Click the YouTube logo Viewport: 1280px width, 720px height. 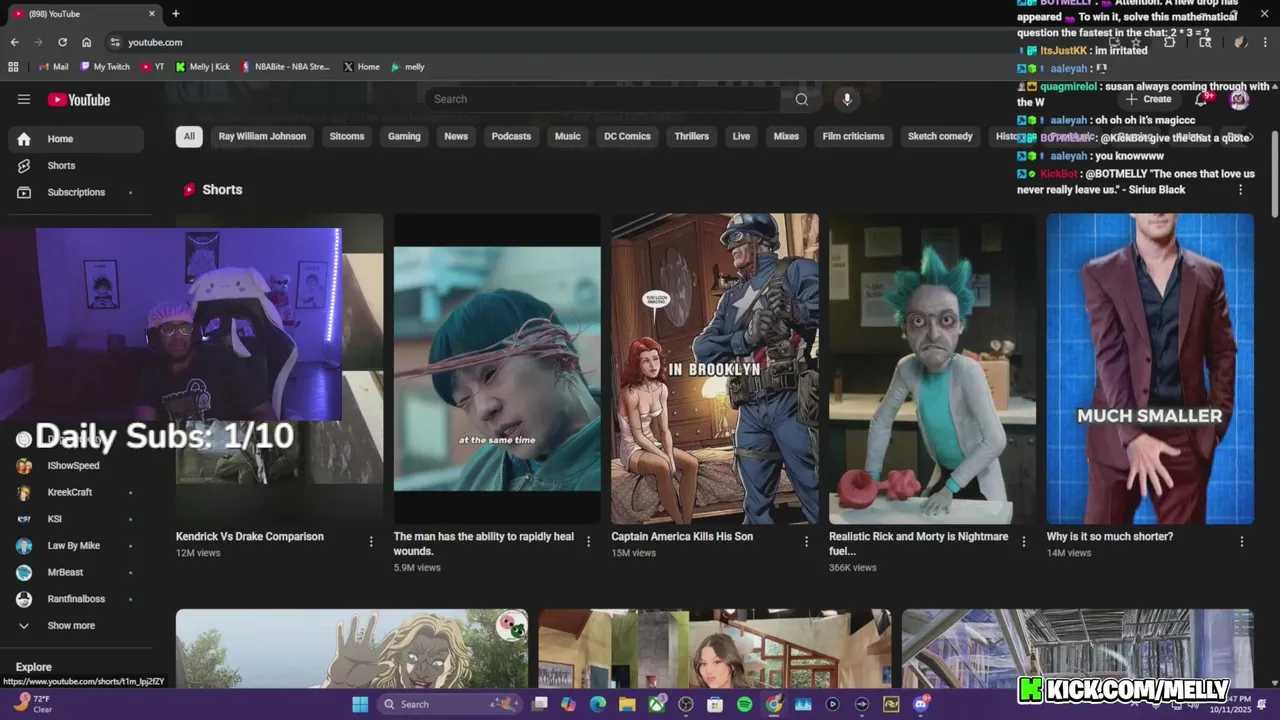tap(79, 99)
